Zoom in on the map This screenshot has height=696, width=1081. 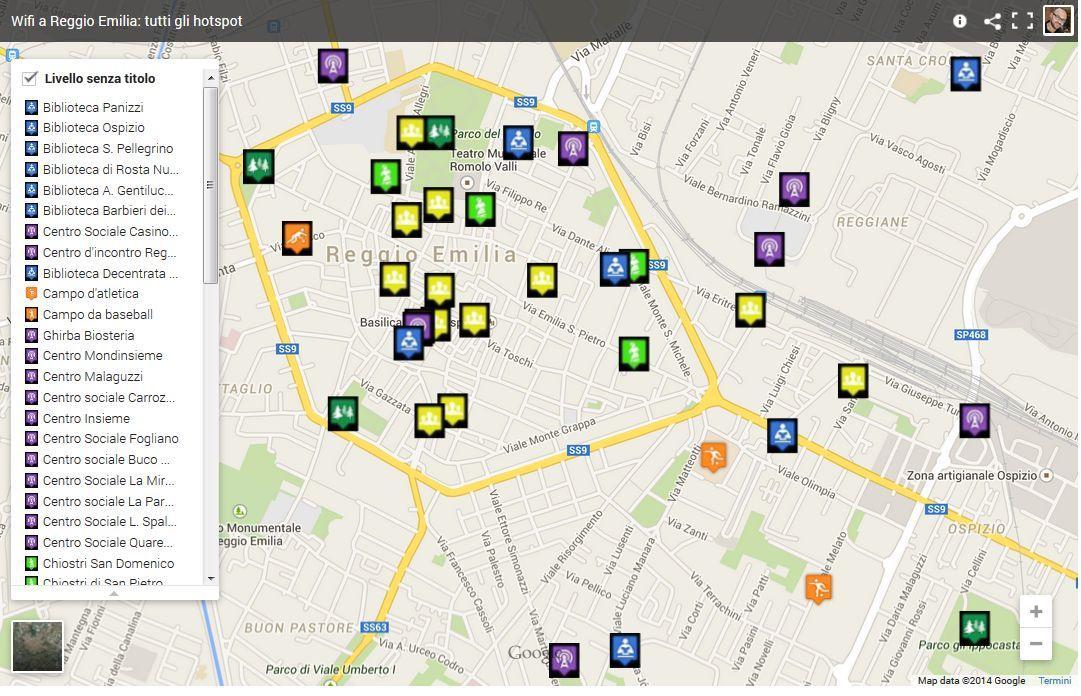coord(1035,611)
